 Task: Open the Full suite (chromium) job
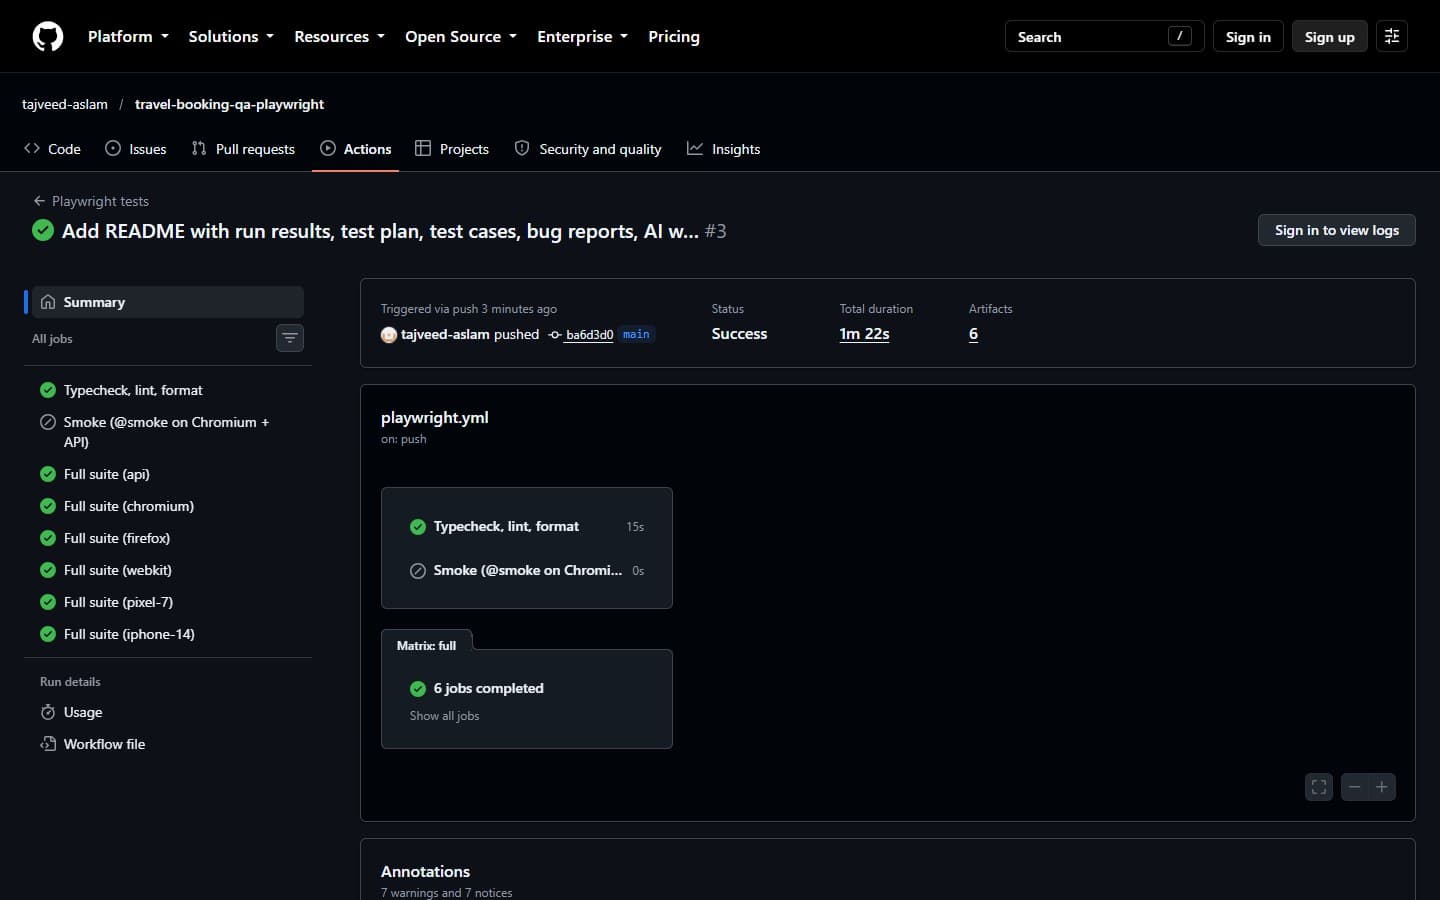click(x=168, y=506)
